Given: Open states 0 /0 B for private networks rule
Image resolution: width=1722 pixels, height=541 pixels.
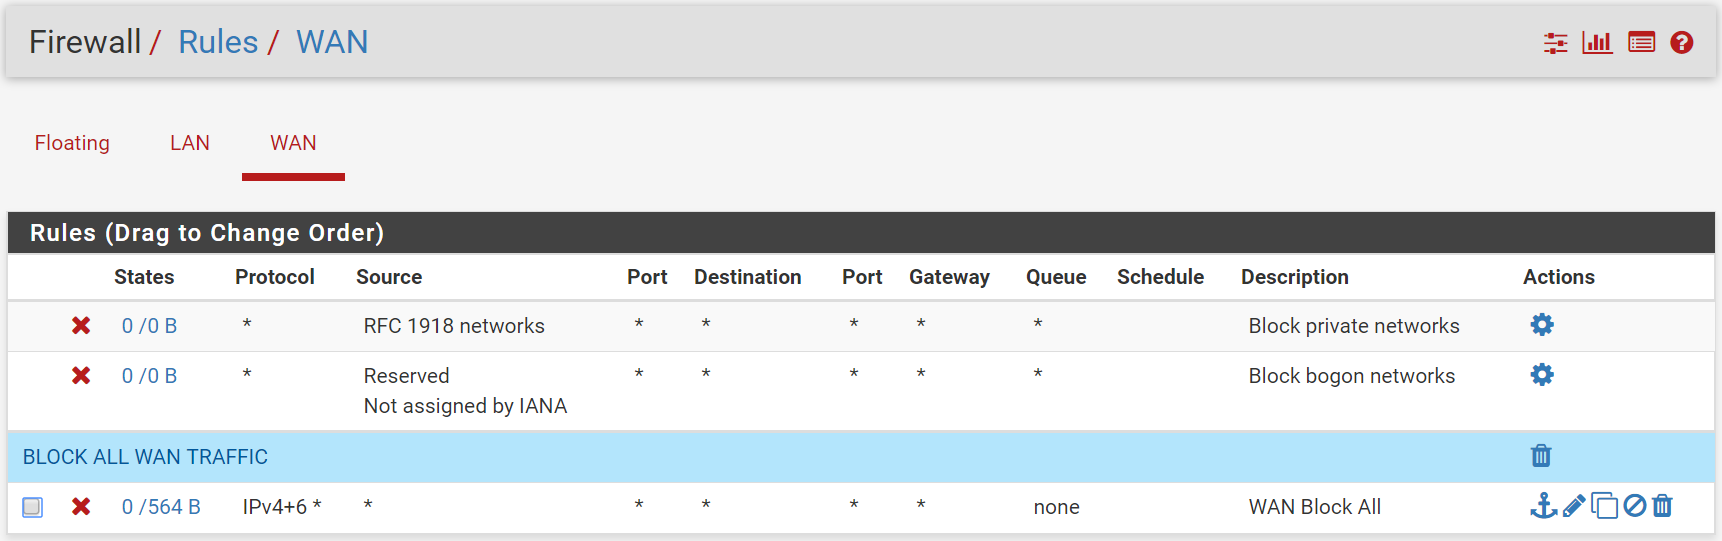Looking at the screenshot, I should coord(149,326).
